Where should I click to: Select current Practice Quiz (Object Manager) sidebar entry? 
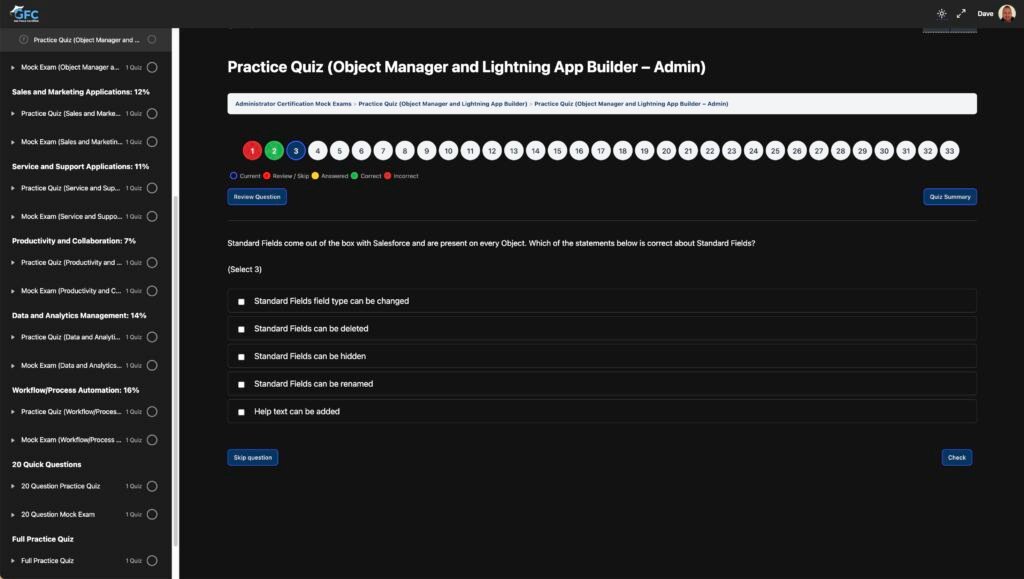86,40
